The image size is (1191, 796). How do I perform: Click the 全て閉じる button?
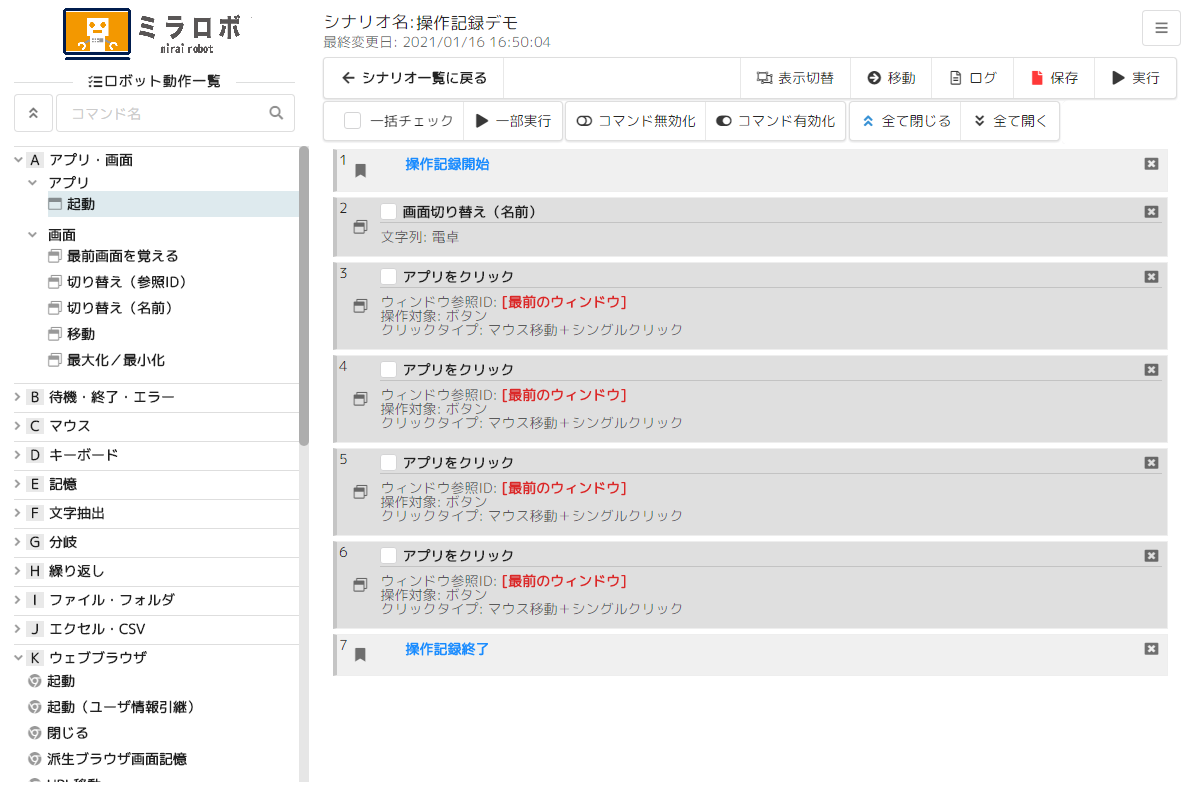point(905,121)
